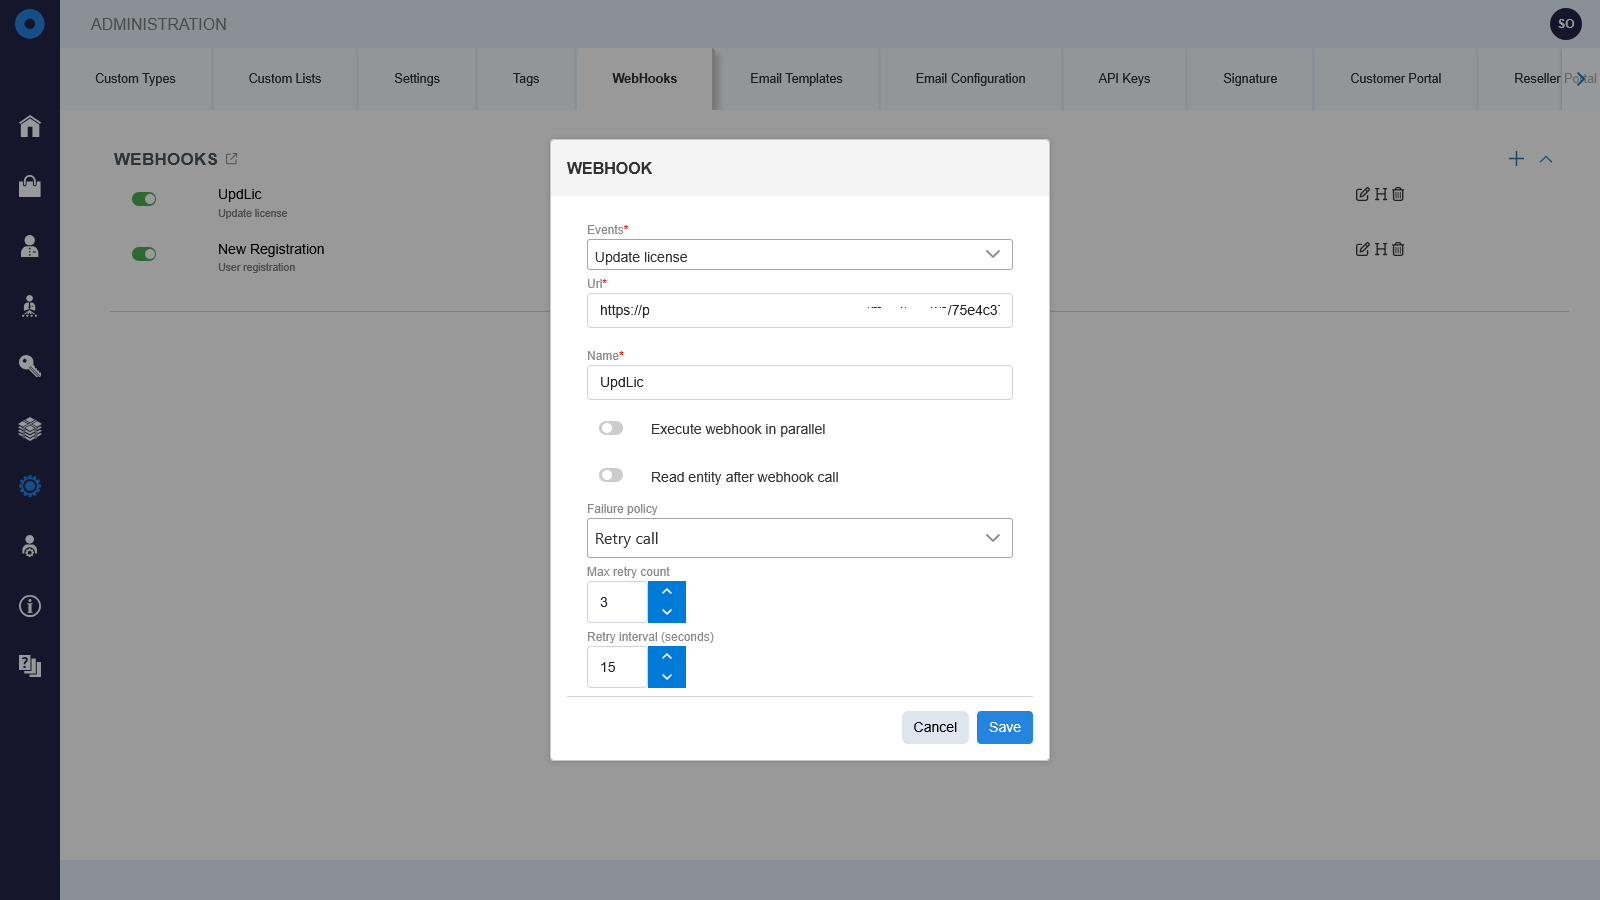Click the UpdLic webhook name in list
This screenshot has height=900, width=1600.
point(240,194)
